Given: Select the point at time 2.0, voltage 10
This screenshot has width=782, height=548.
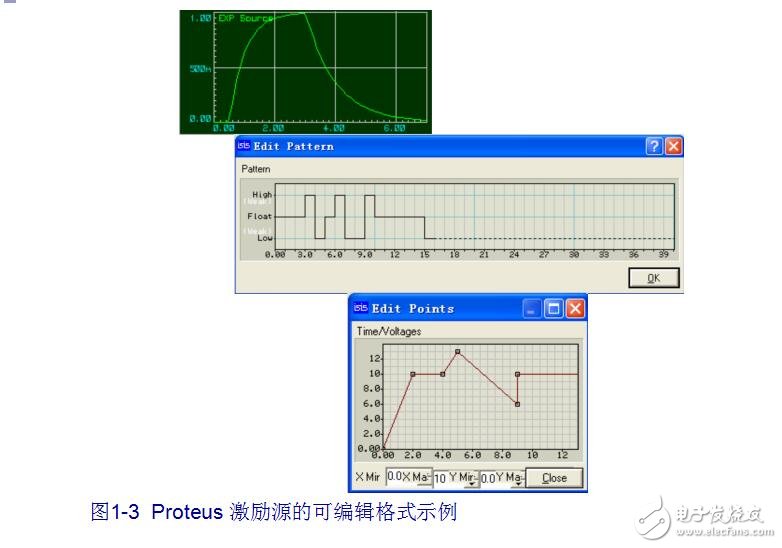Looking at the screenshot, I should pos(412,374).
